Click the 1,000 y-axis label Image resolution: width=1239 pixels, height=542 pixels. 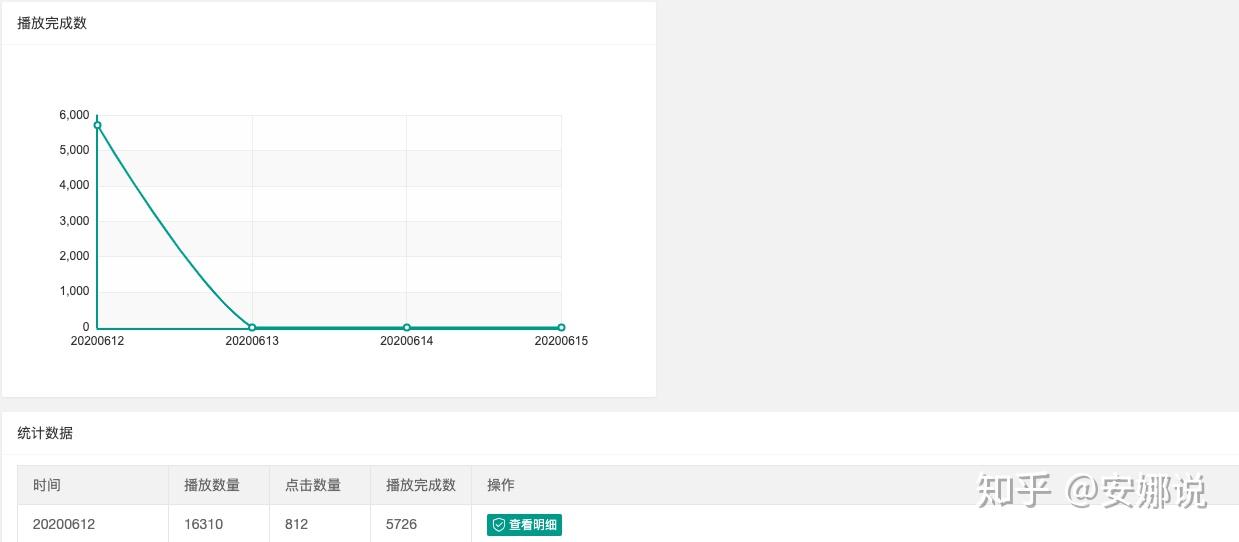click(74, 291)
